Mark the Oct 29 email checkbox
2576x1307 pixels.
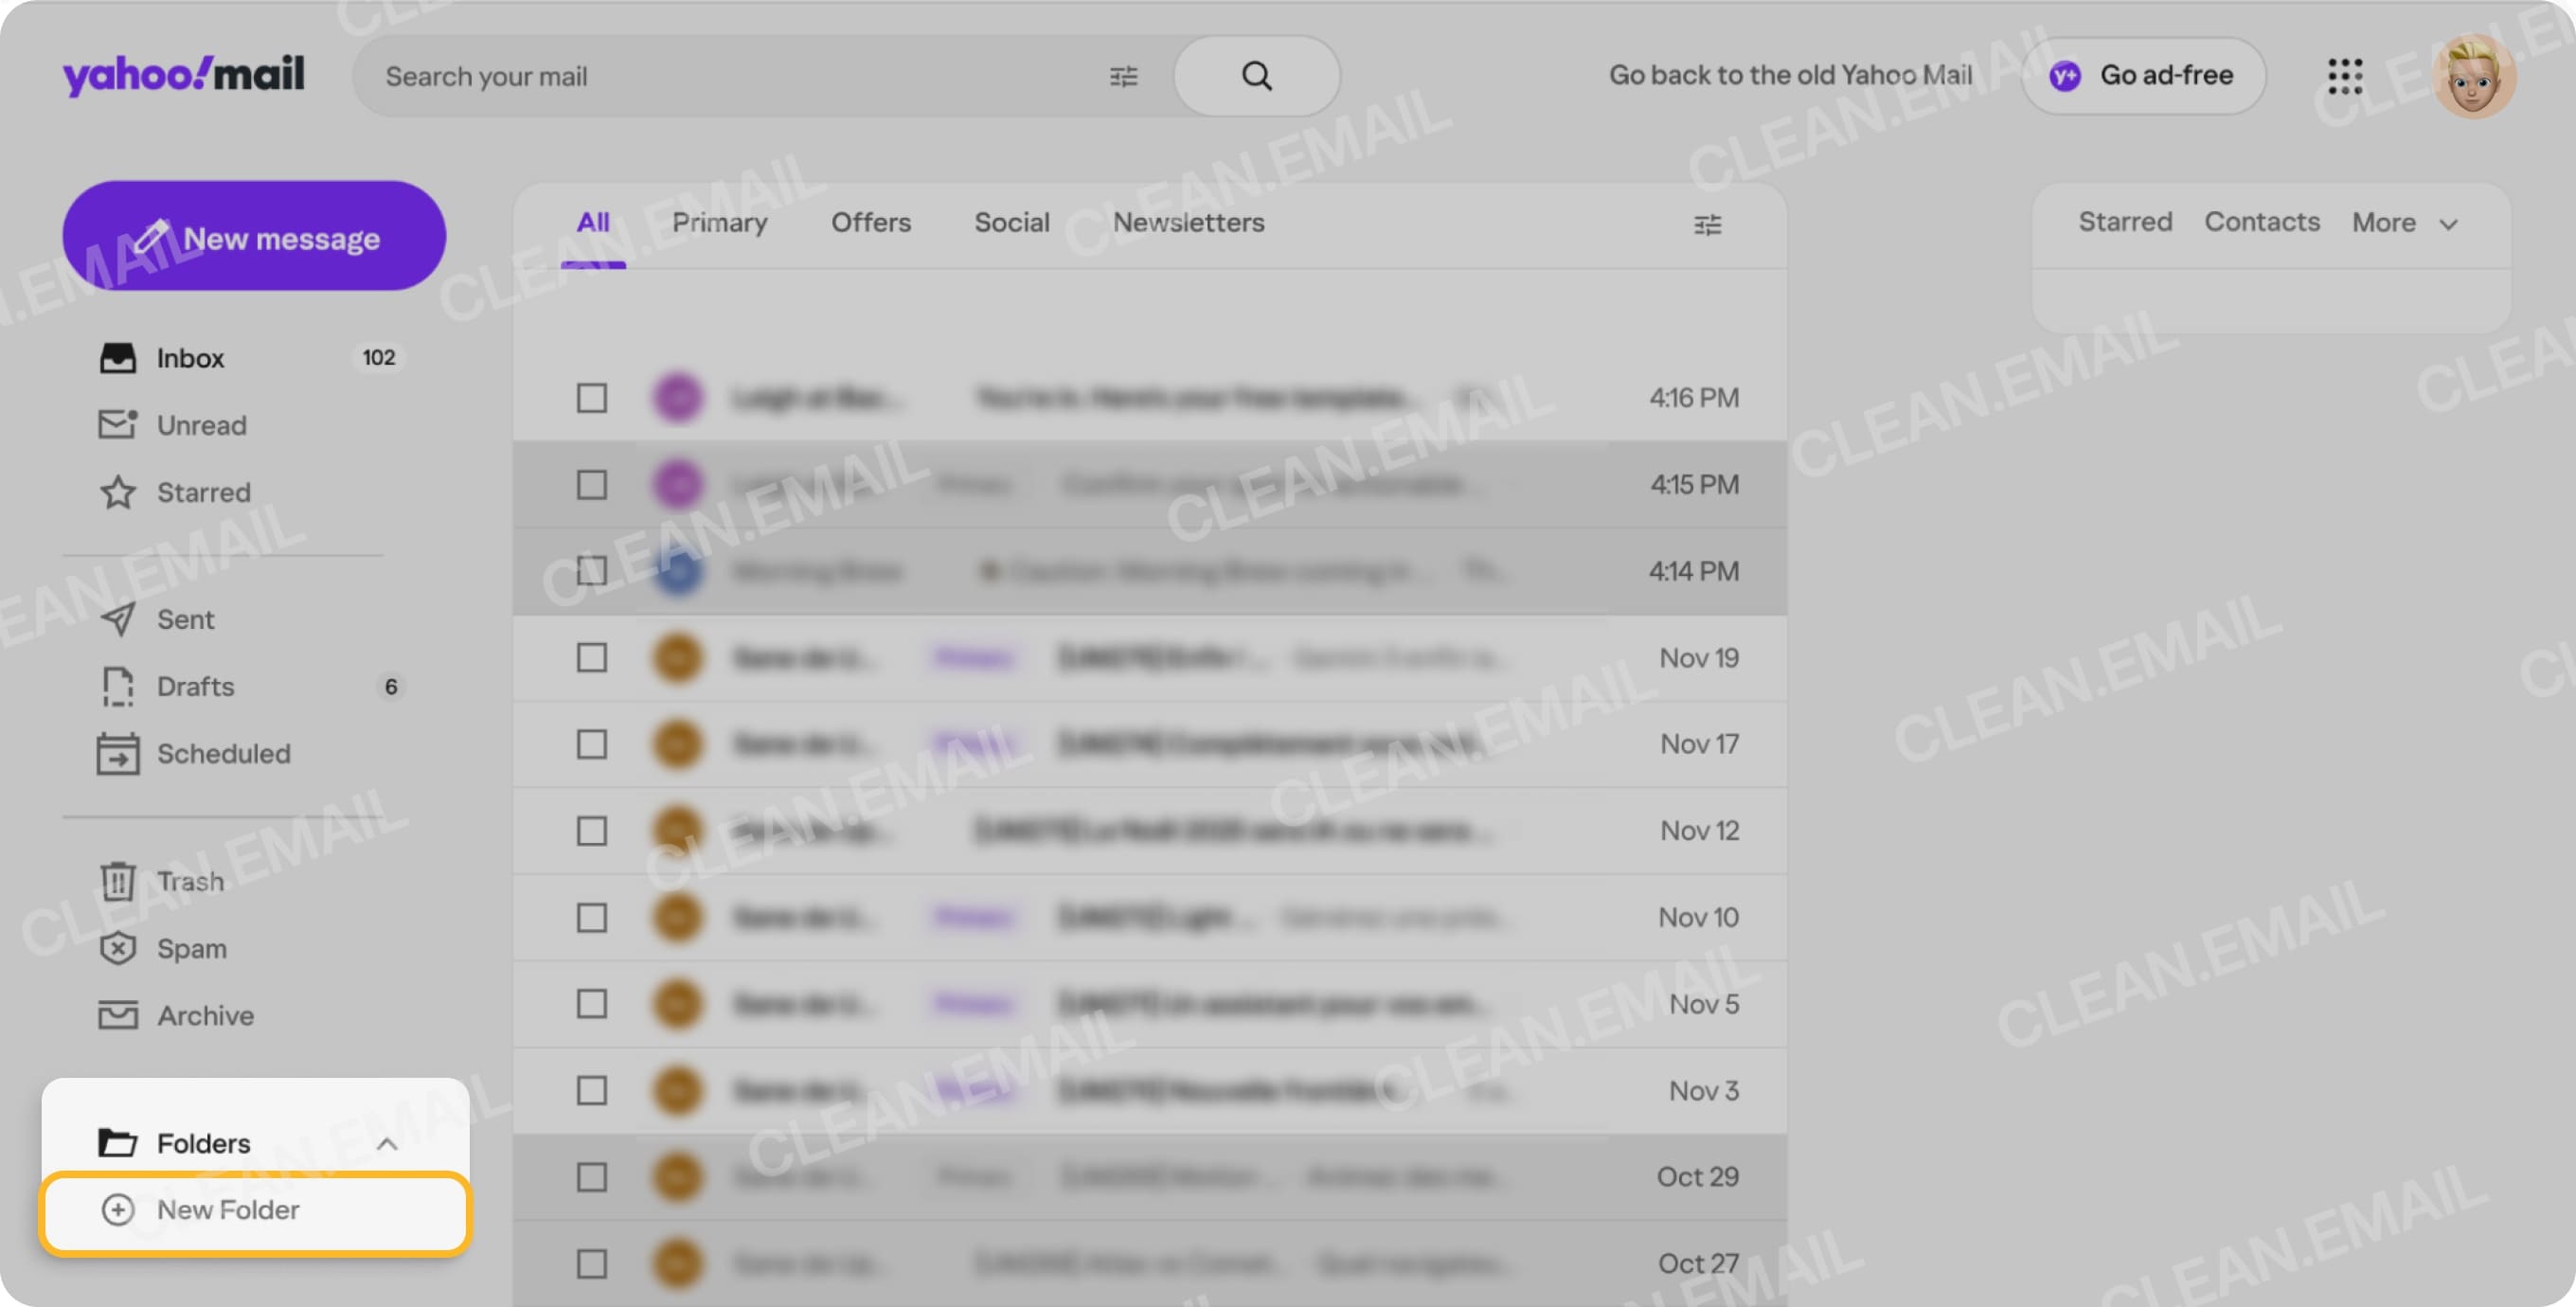[x=592, y=1177]
